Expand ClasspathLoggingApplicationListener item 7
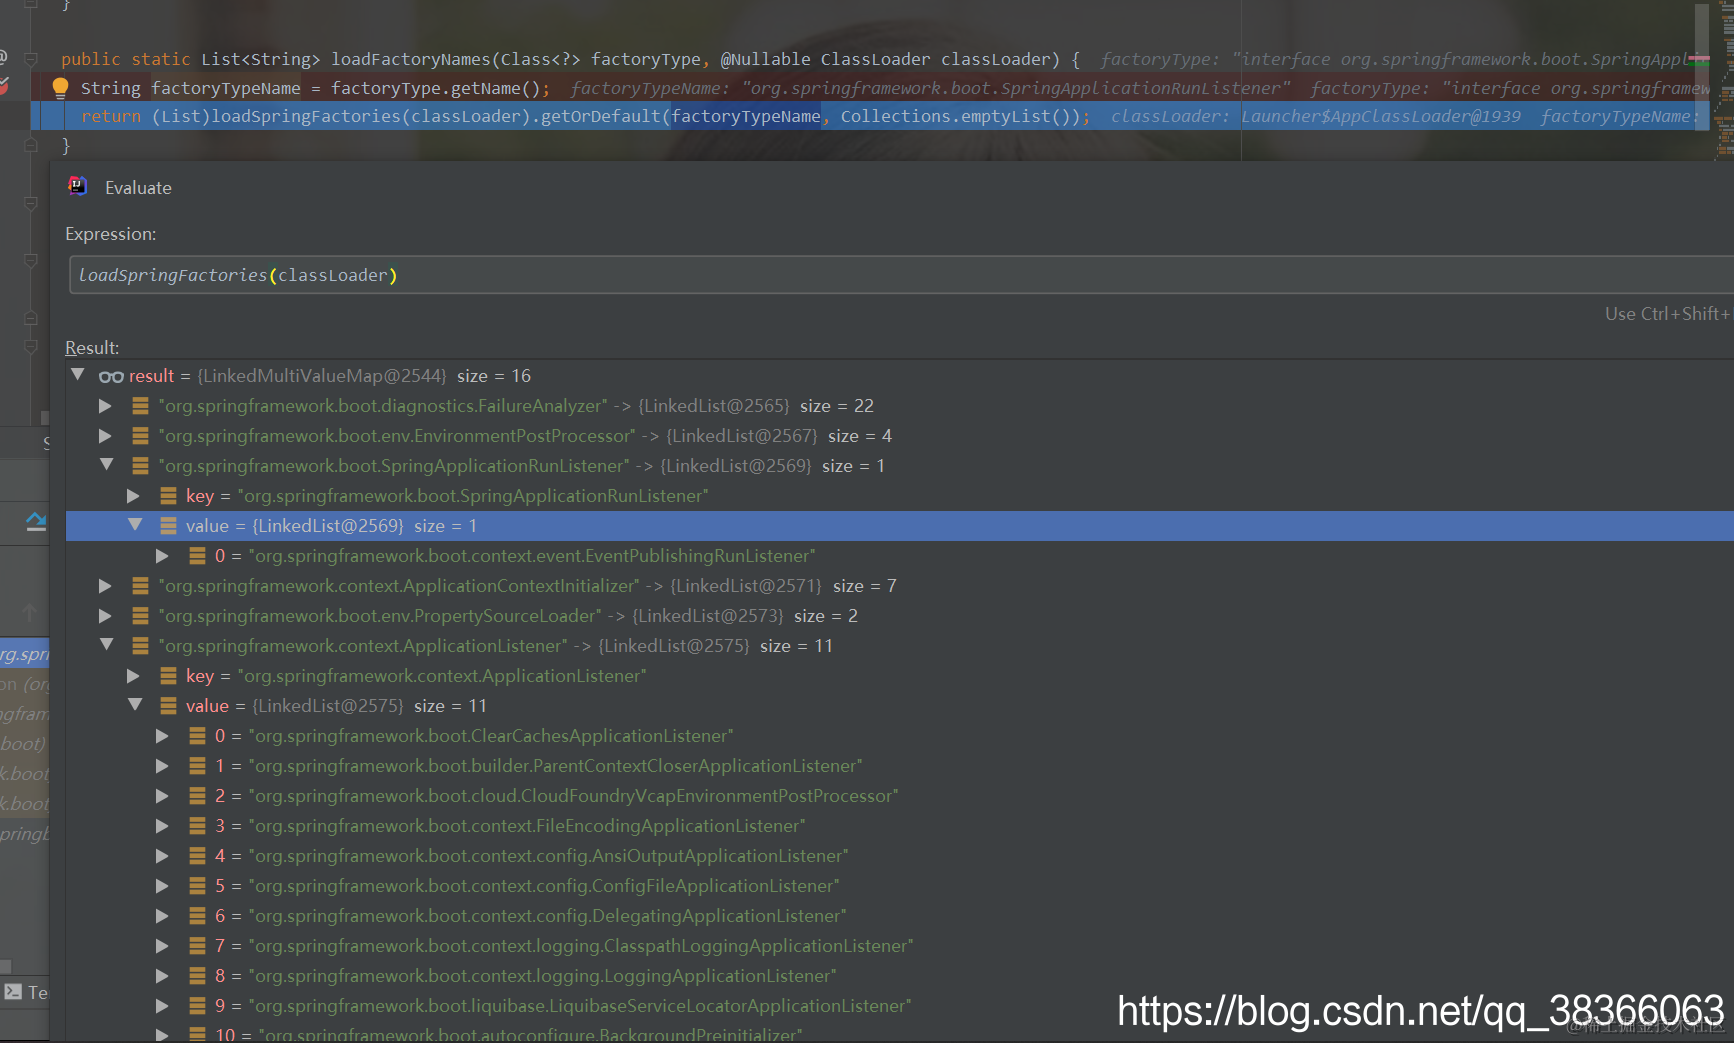This screenshot has height=1043, width=1734. (162, 946)
